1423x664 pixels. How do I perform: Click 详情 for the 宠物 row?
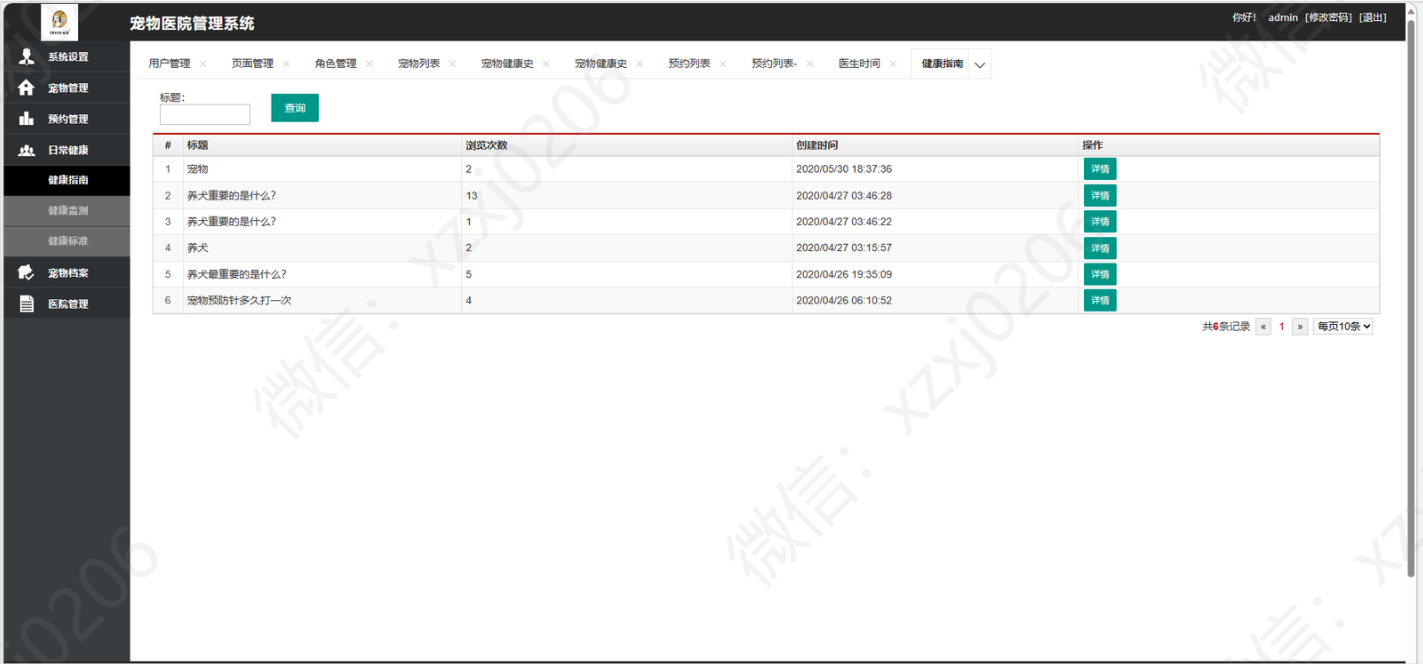point(1100,169)
